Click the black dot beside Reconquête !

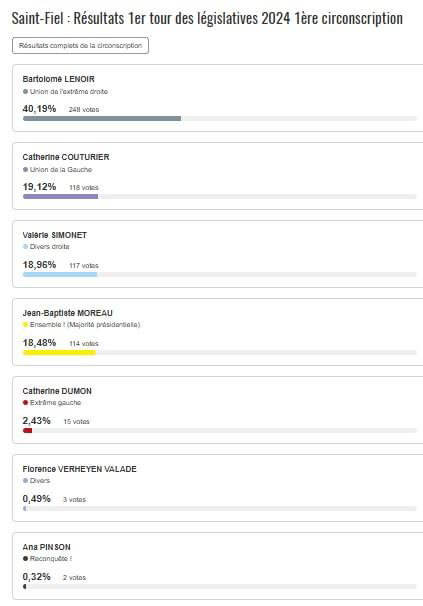(x=26, y=559)
